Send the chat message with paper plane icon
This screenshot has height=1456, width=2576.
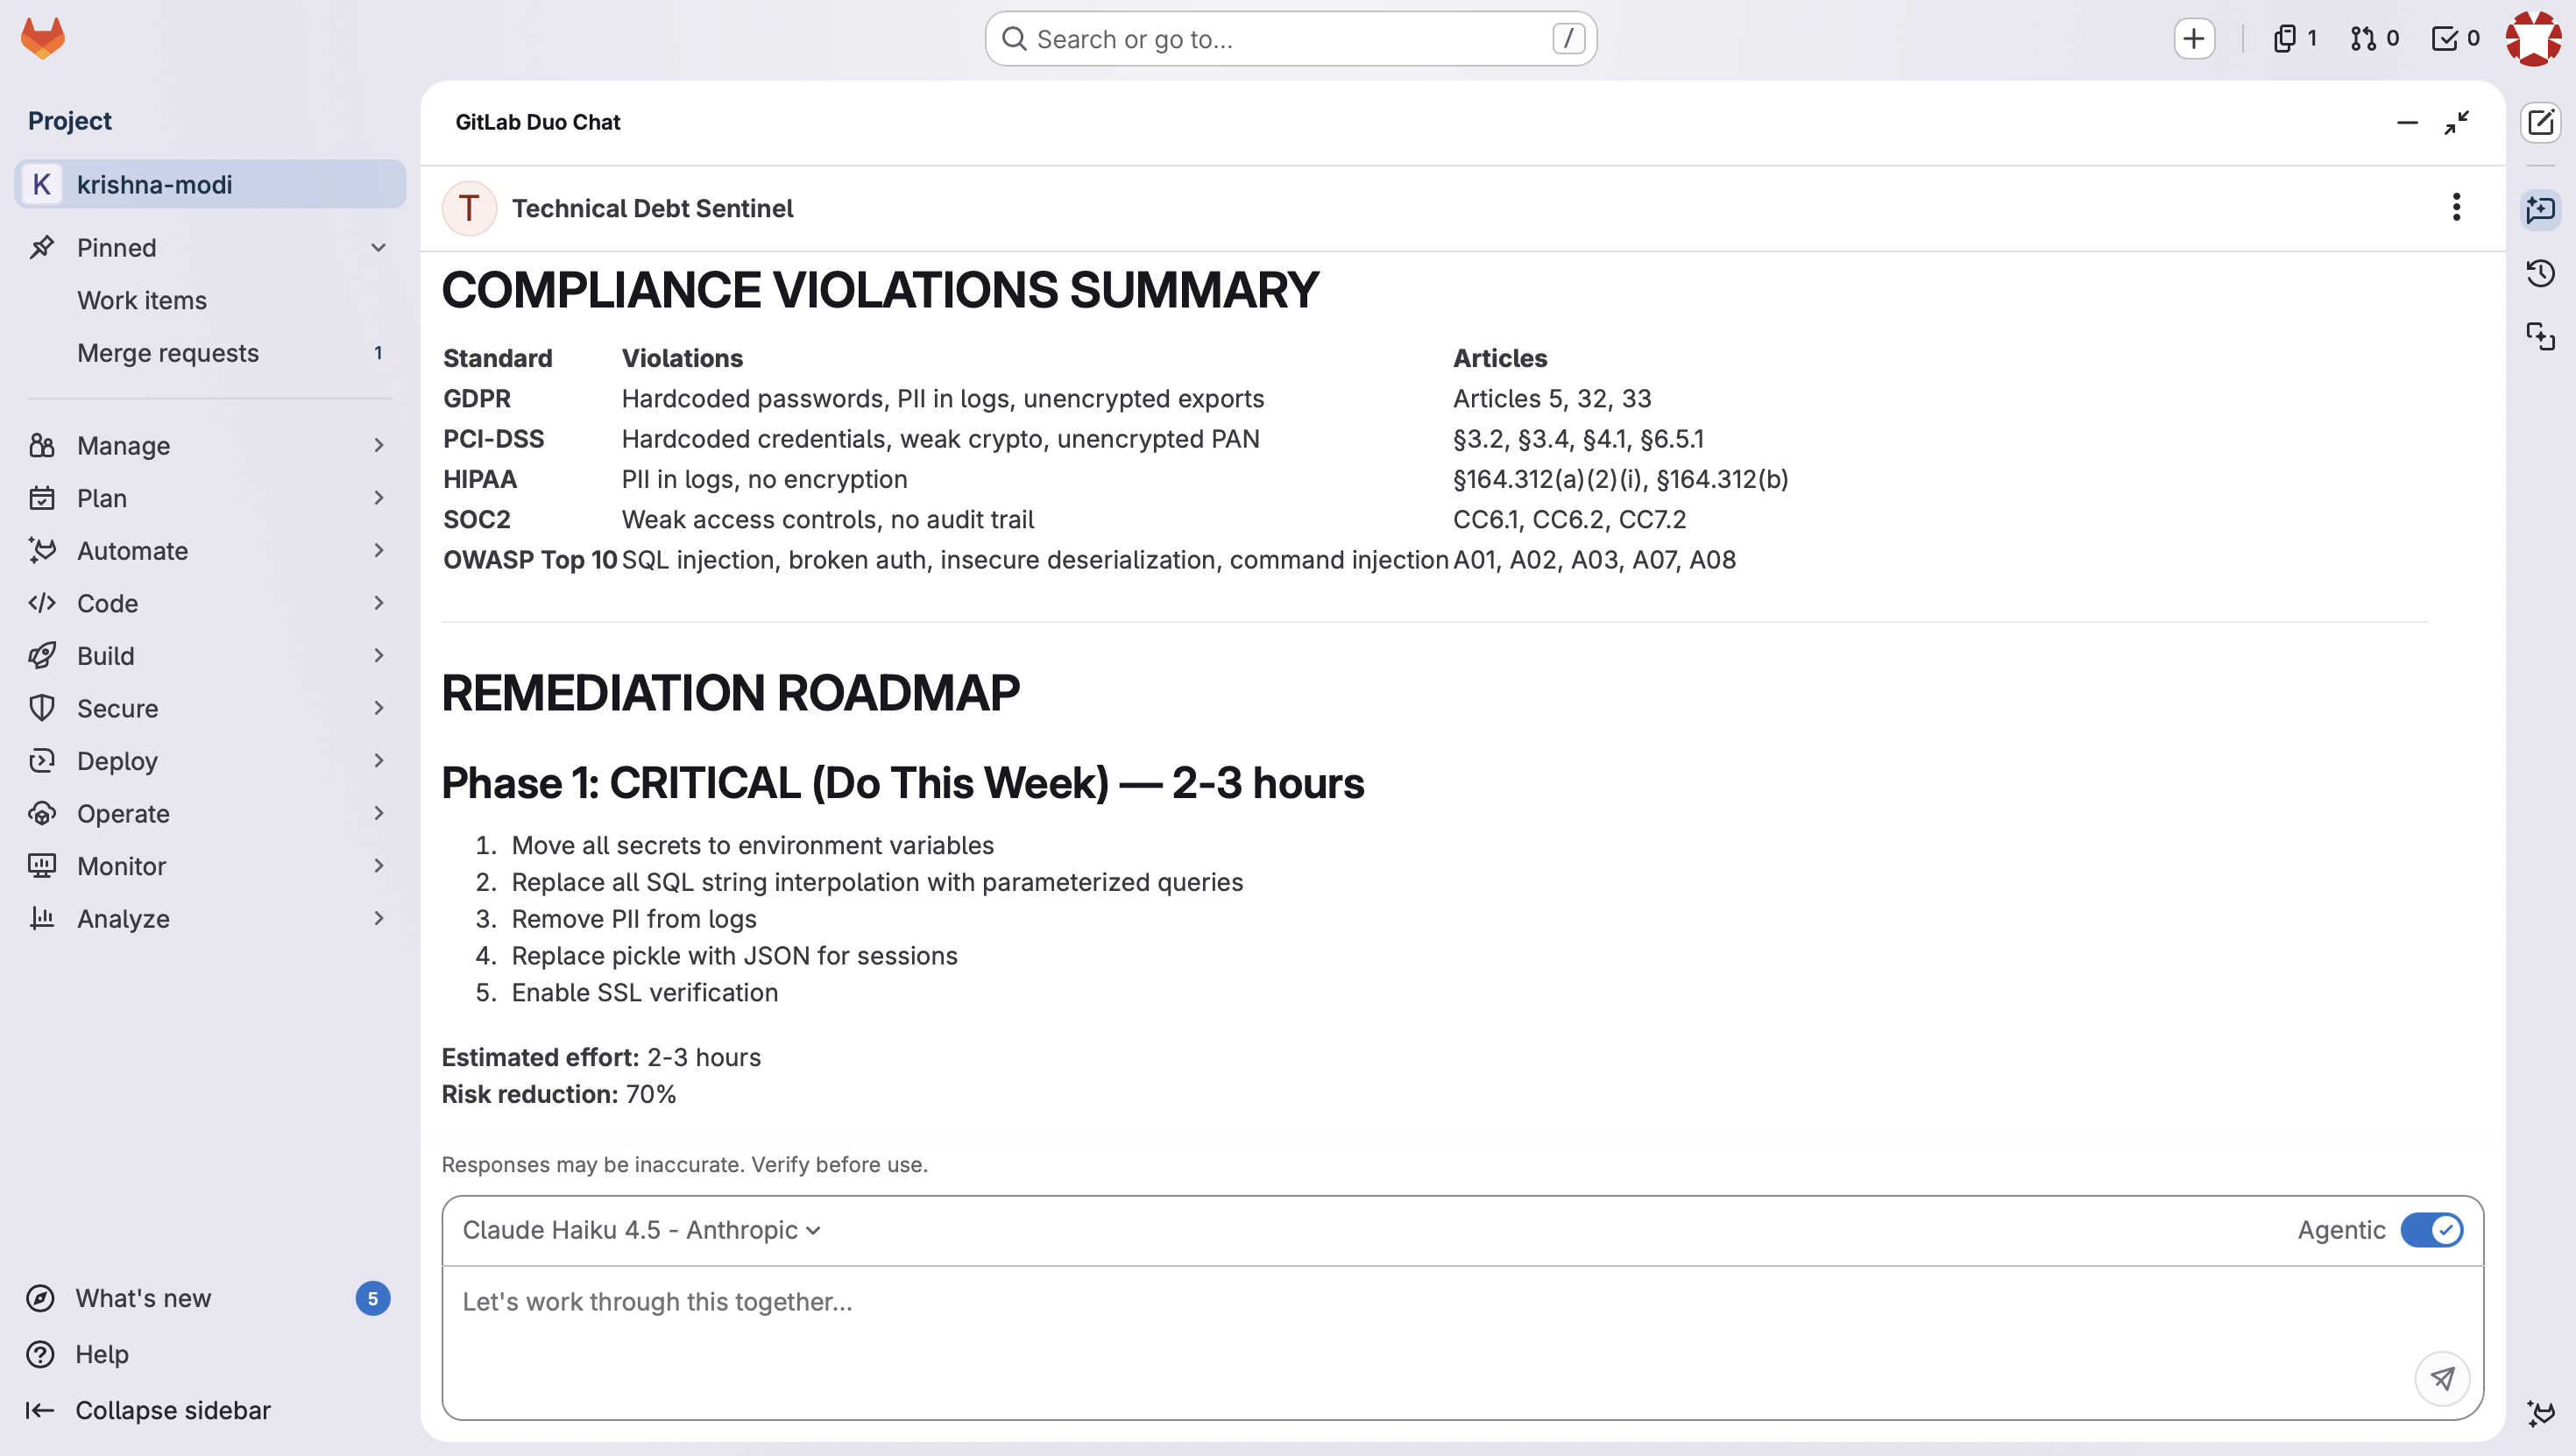tap(2441, 1378)
